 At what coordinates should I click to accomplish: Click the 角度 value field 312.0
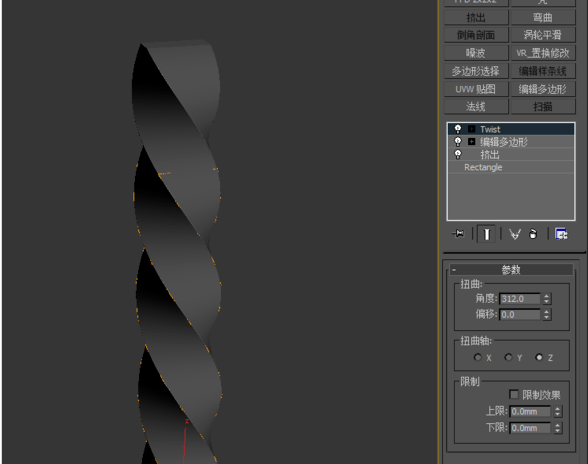(520, 299)
